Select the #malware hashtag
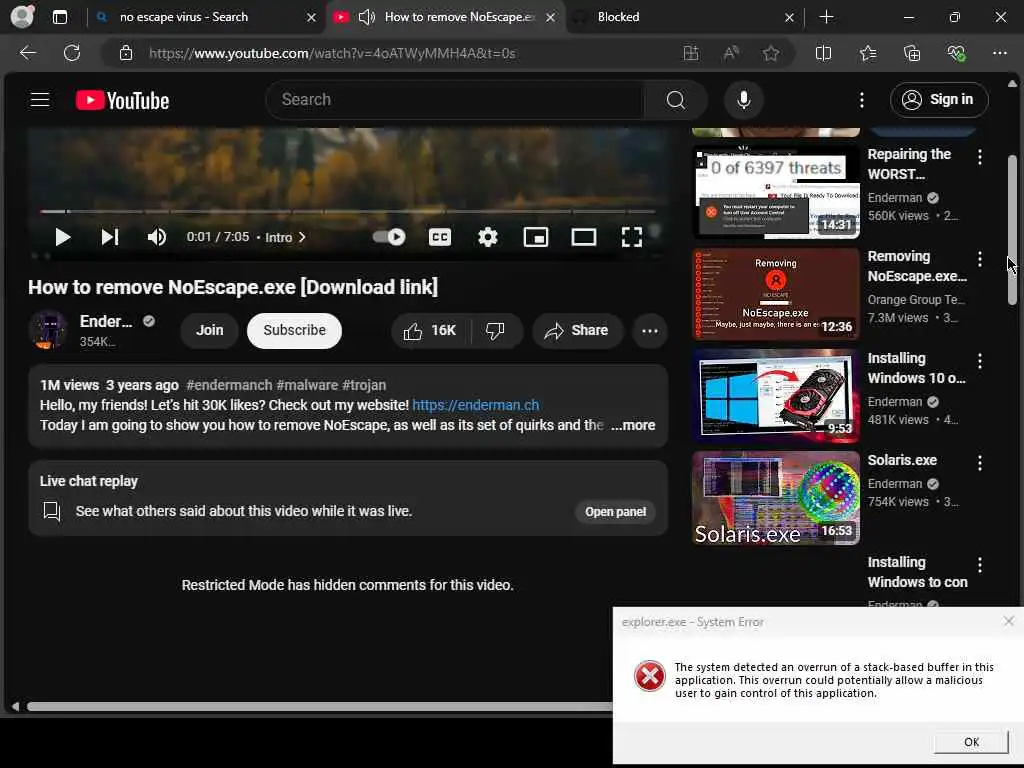This screenshot has height=768, width=1024. (307, 385)
